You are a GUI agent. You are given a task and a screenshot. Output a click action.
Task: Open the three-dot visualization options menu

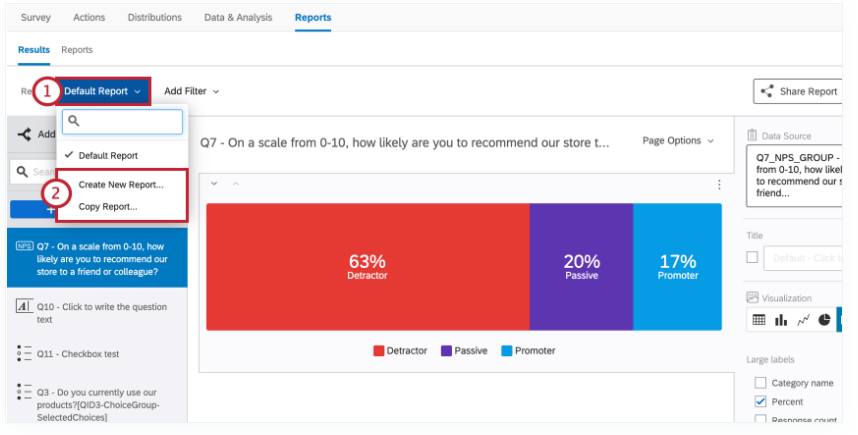point(718,185)
